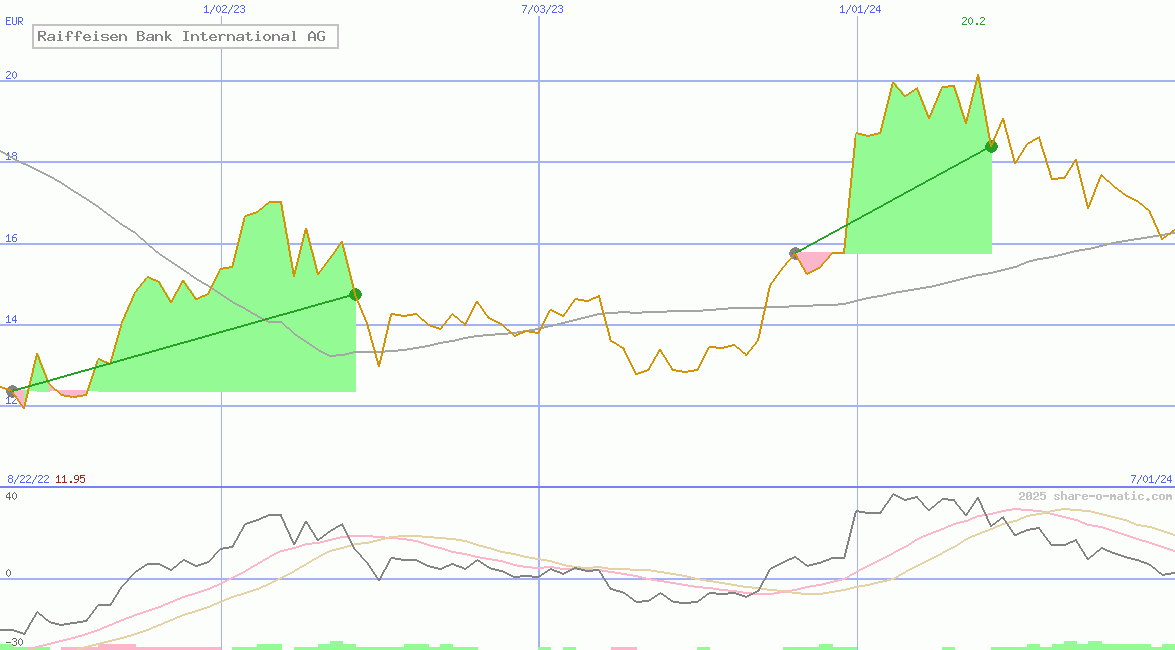Click the Raiffeisen Bank International AG title box

pos(186,37)
